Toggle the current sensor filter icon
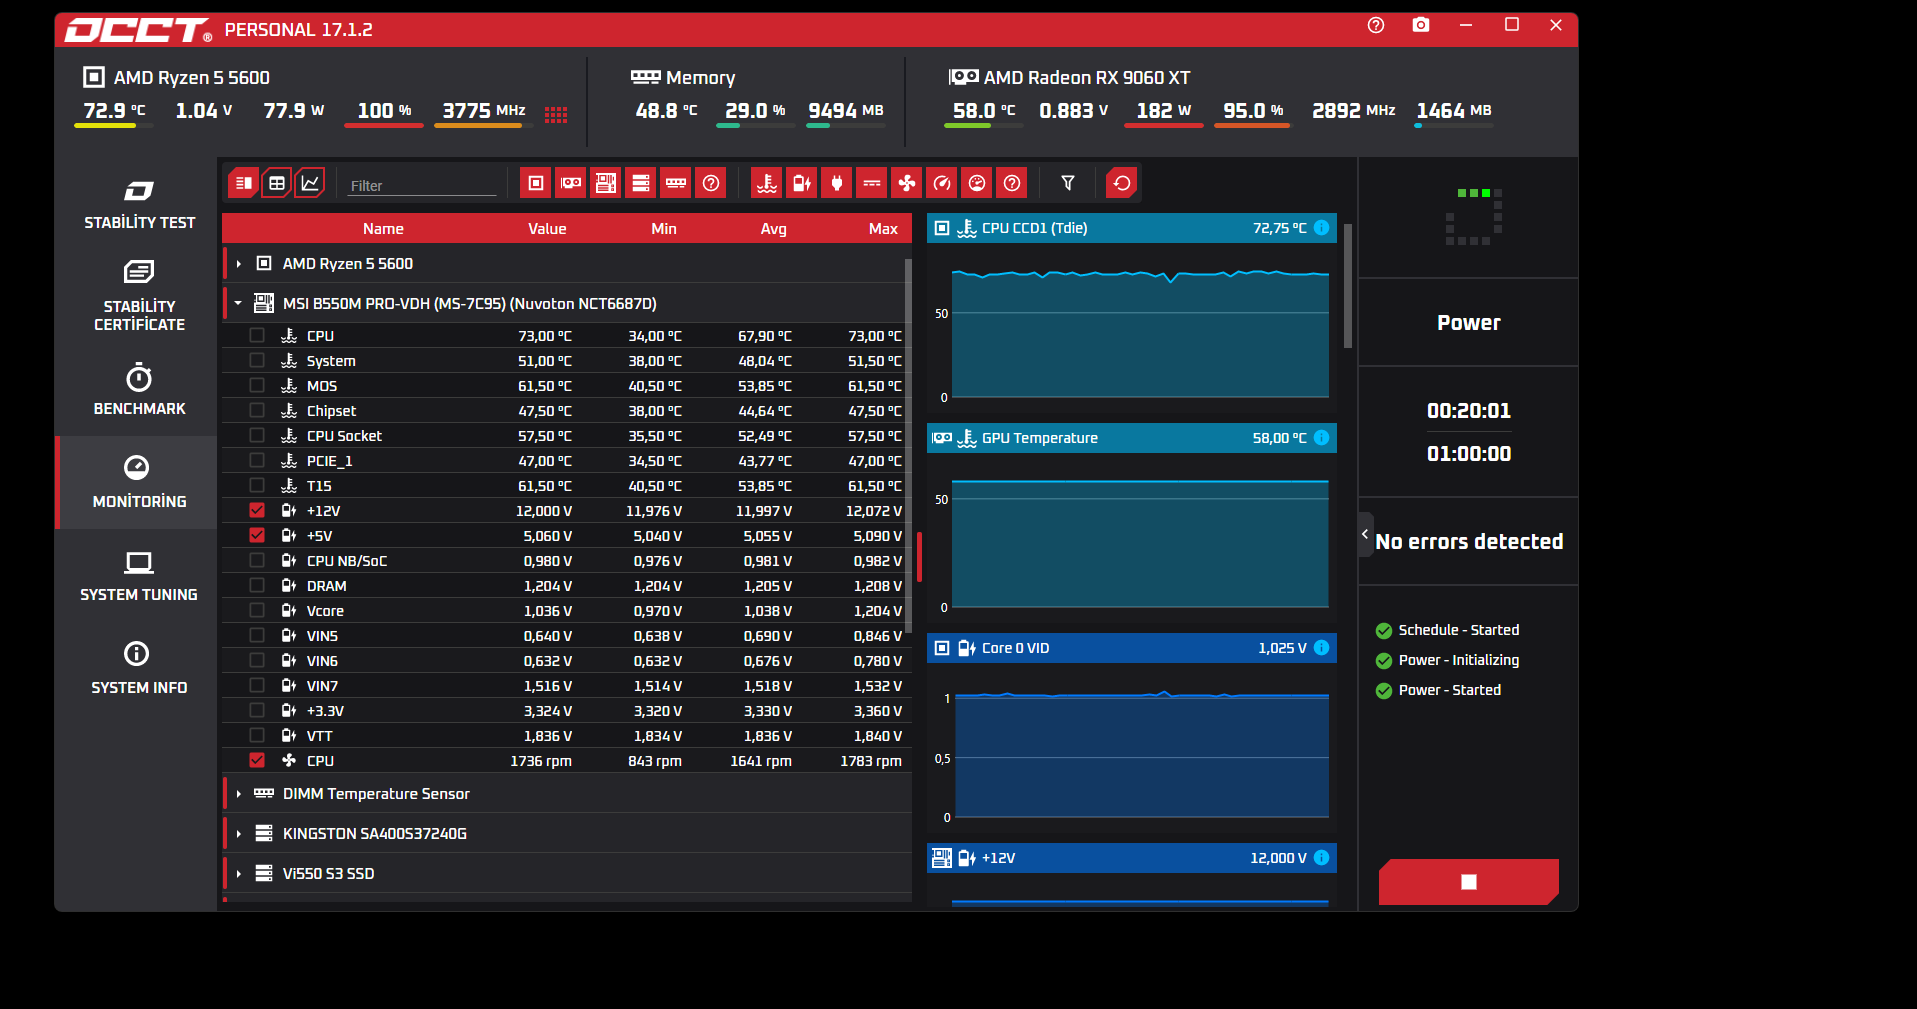This screenshot has height=1009, width=1917. pyautogui.click(x=872, y=183)
